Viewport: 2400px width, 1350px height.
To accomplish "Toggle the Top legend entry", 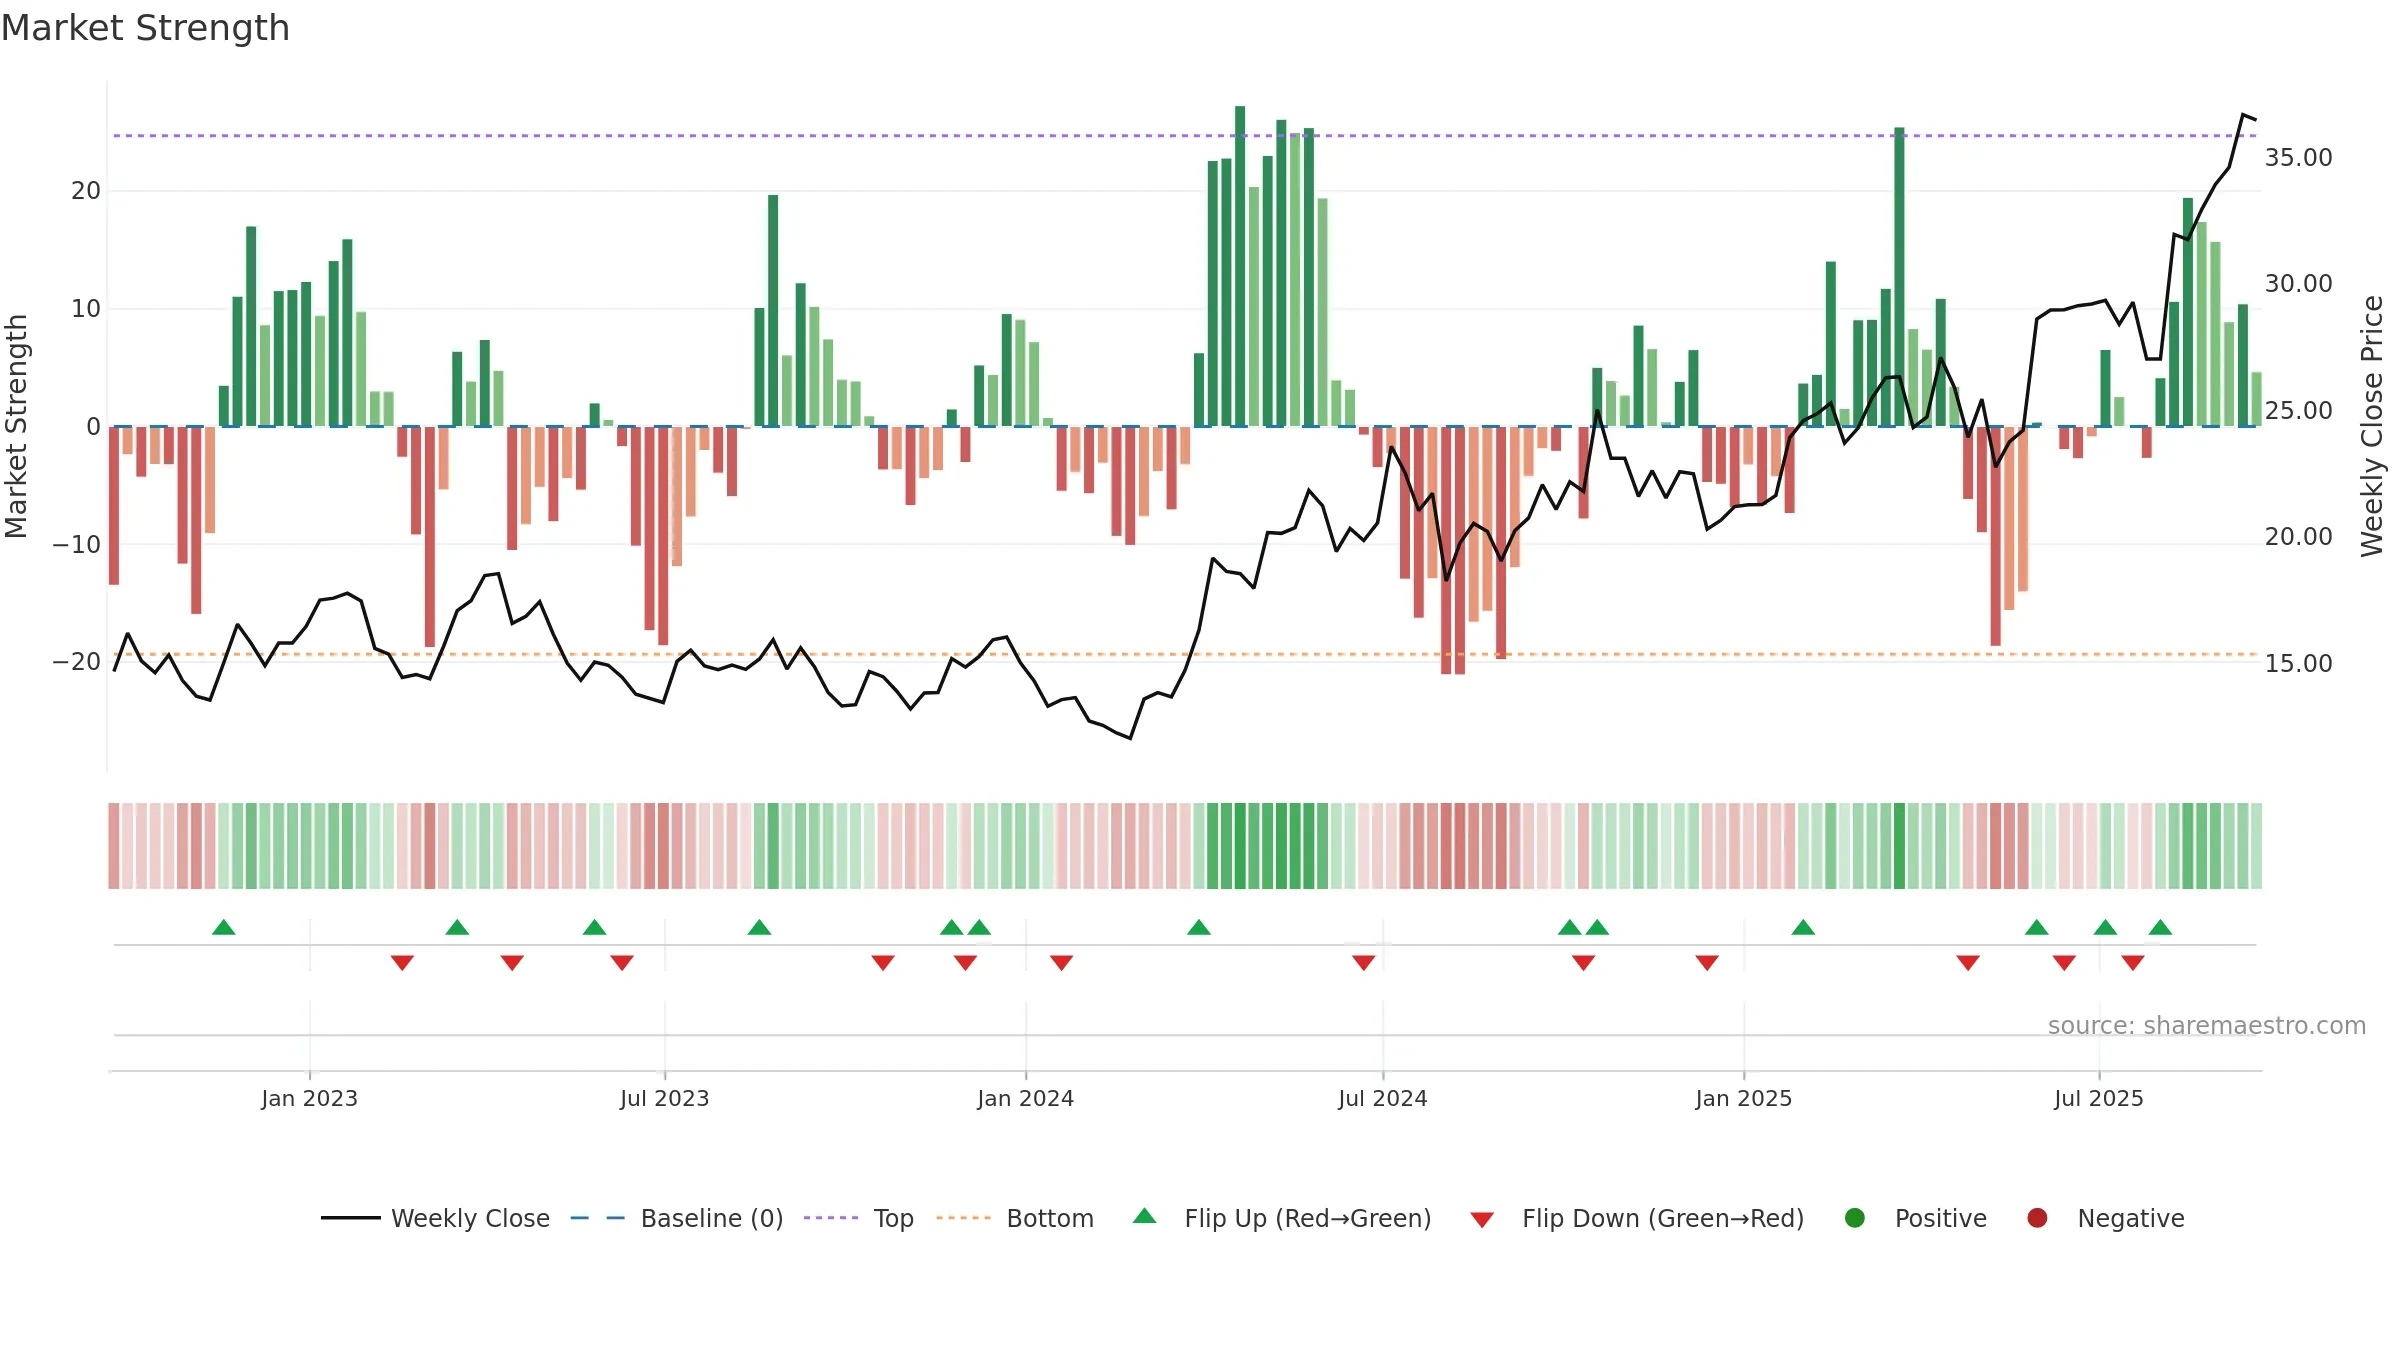I will [x=859, y=1218].
